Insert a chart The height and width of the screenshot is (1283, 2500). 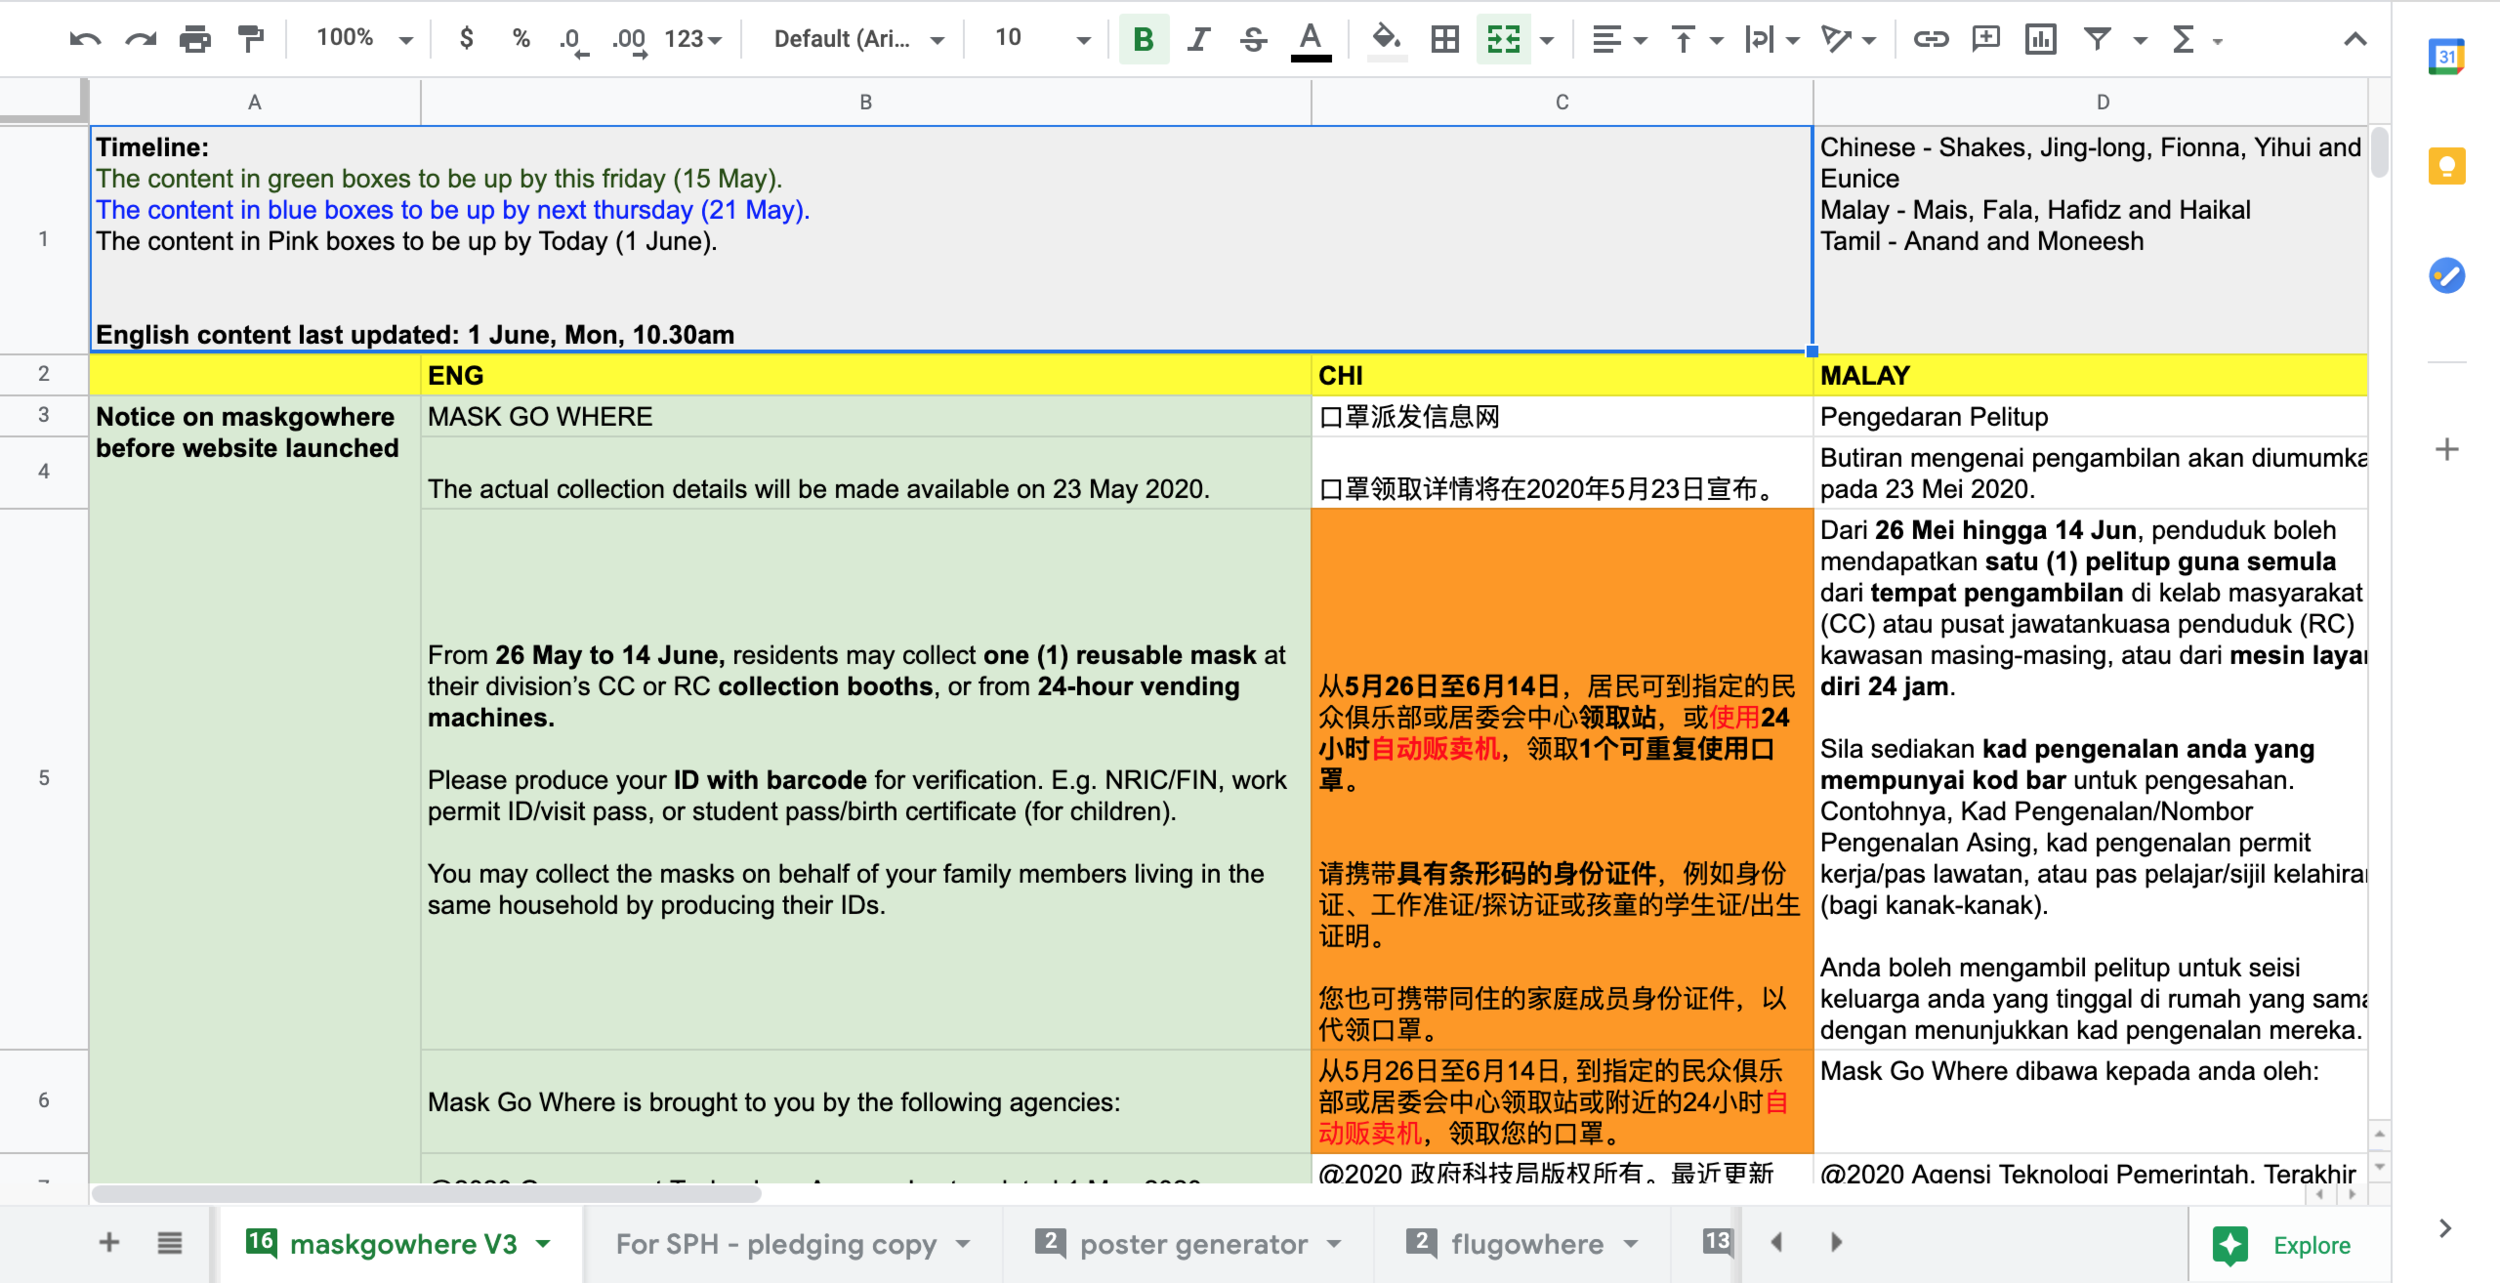coord(2040,39)
